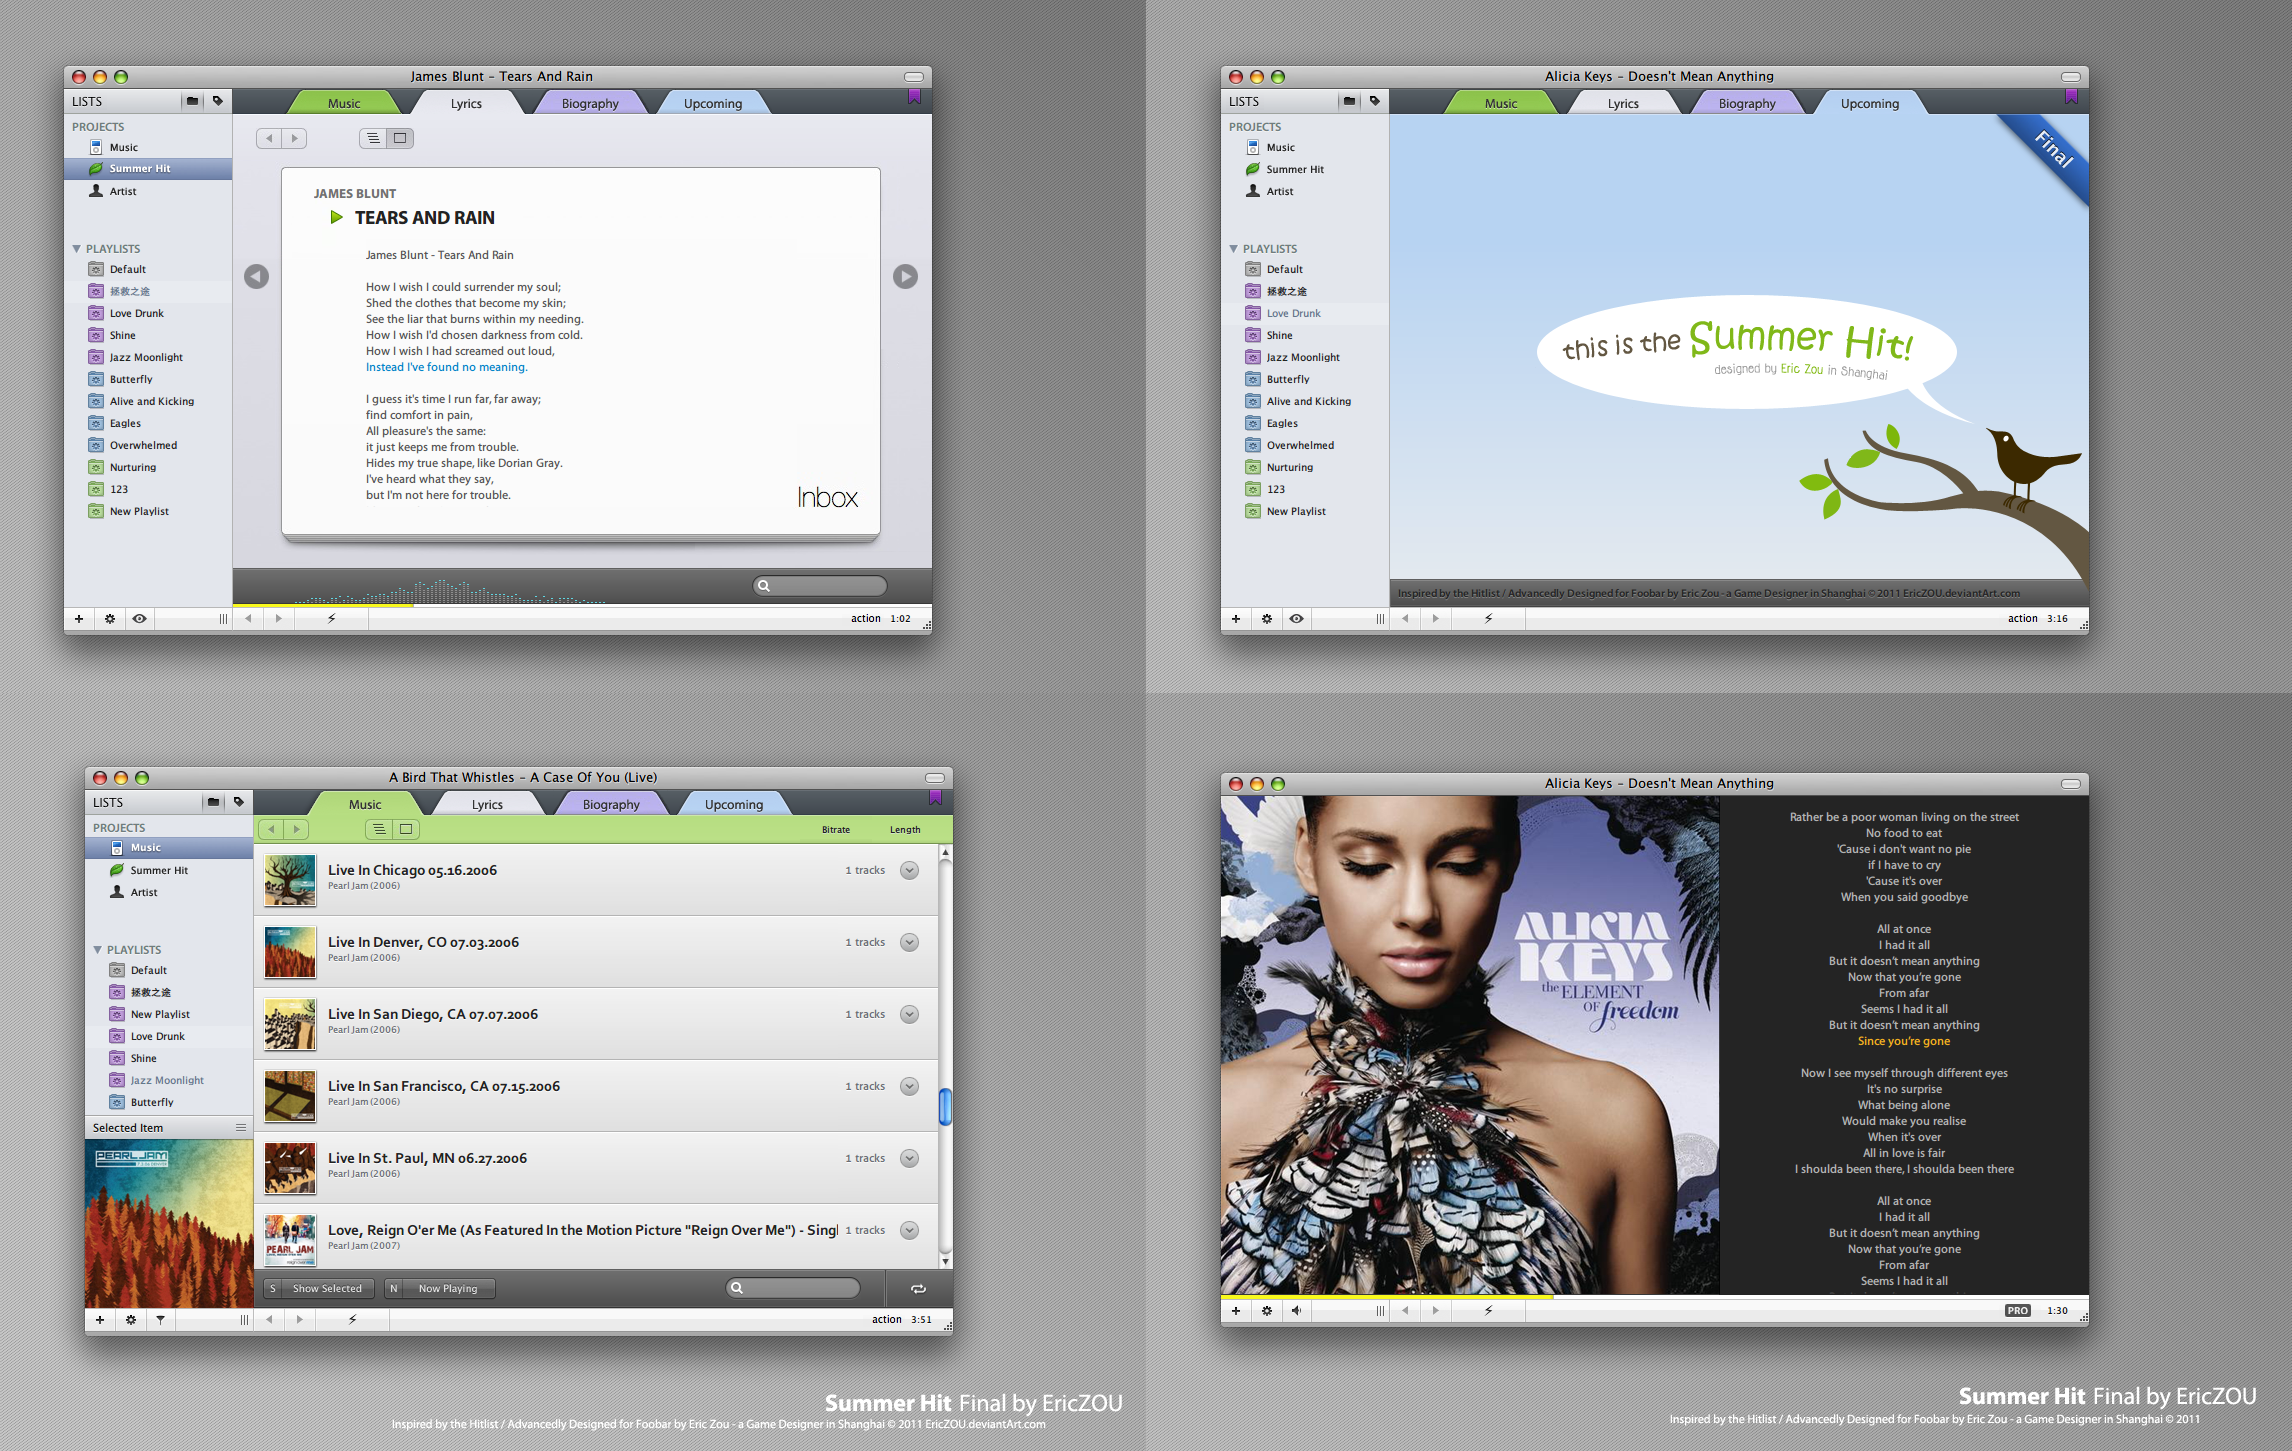2292x1451 pixels.
Task: Click the purple bookmark icon in James Blunt window
Action: click(914, 97)
